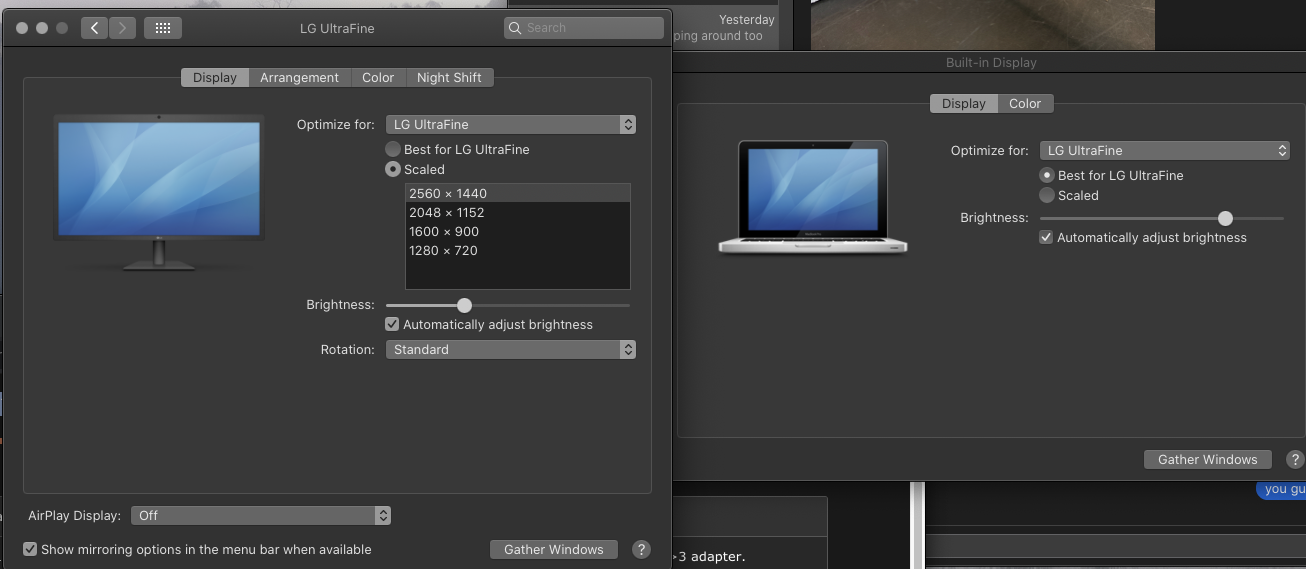Click Gather Windows in LG UltraFine window
This screenshot has height=569, width=1306.
pos(554,549)
